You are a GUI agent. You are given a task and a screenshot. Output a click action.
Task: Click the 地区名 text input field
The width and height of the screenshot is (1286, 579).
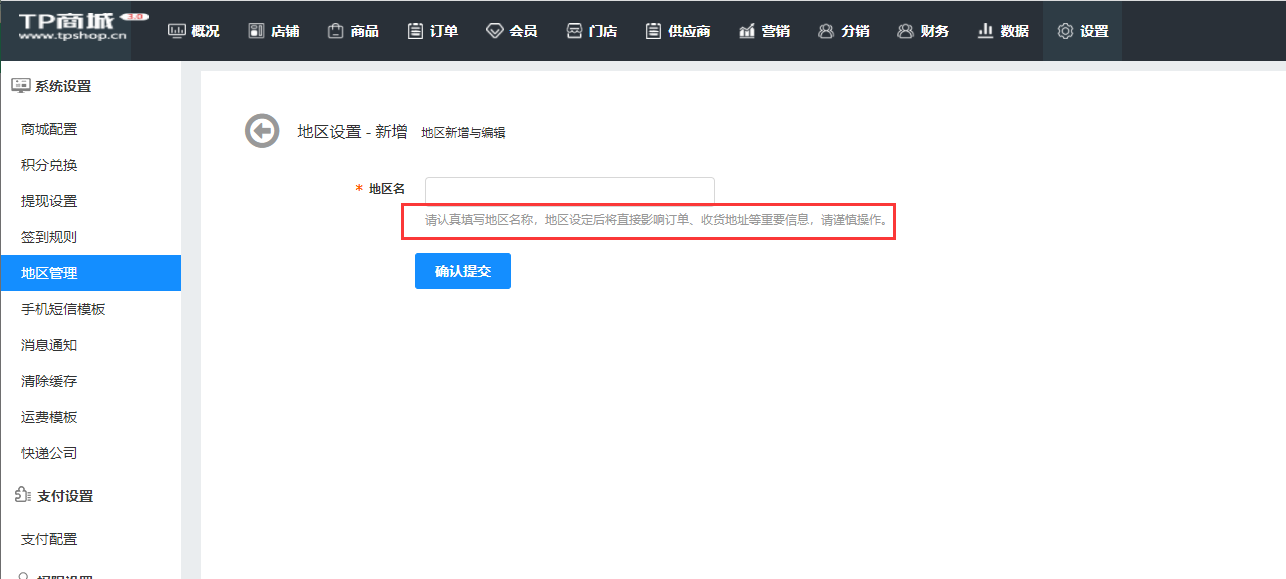(x=569, y=190)
